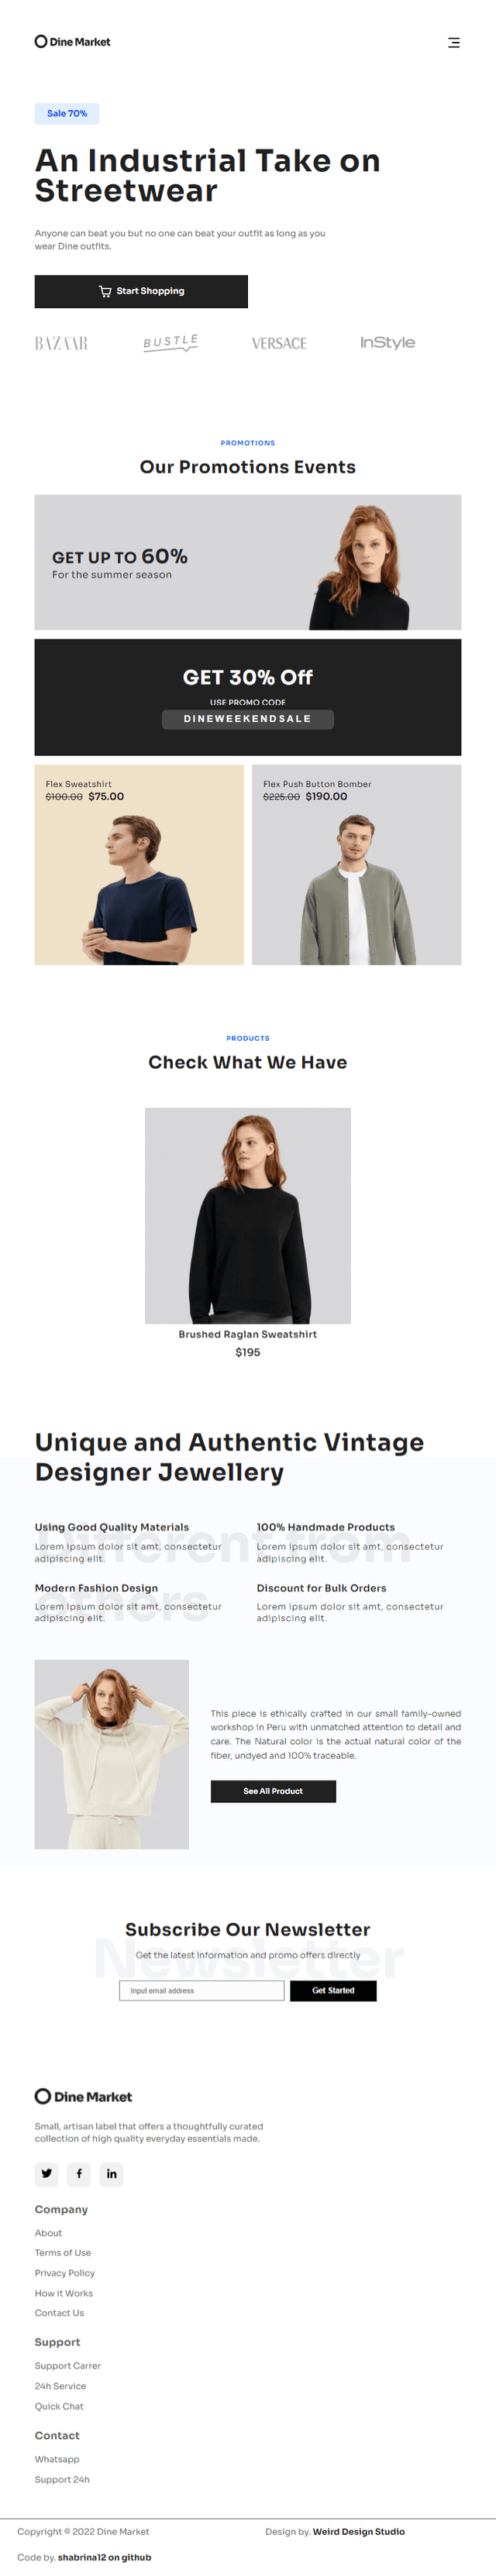Click the Get Started newsletter button

click(x=333, y=1990)
